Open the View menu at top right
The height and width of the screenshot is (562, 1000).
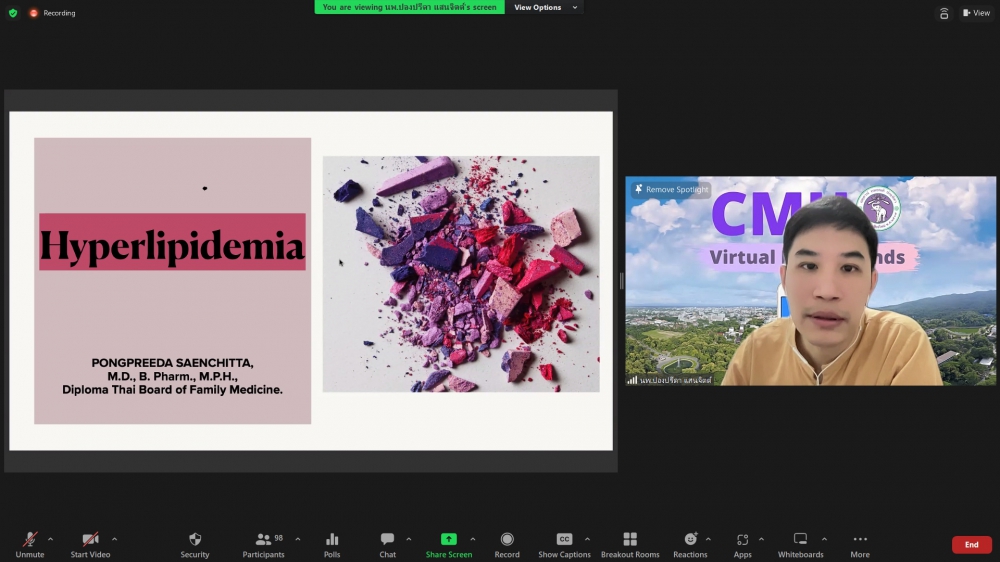pos(976,13)
